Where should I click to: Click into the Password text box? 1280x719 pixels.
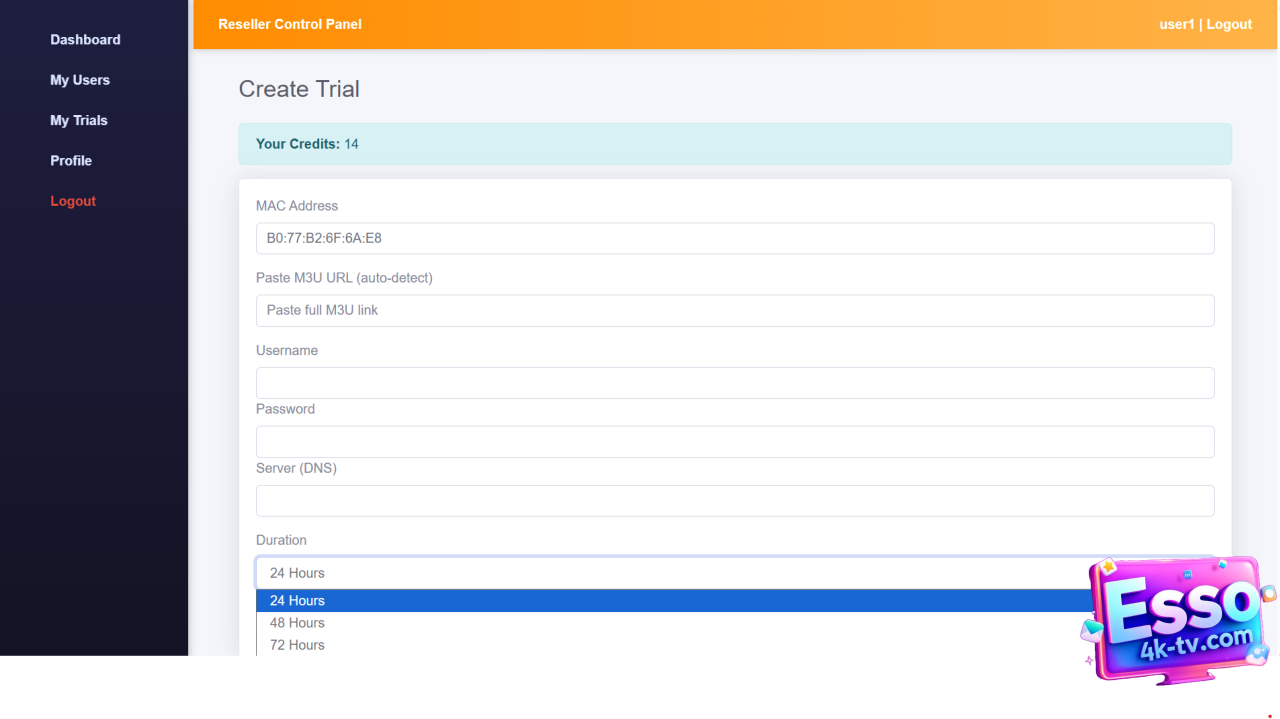[735, 442]
